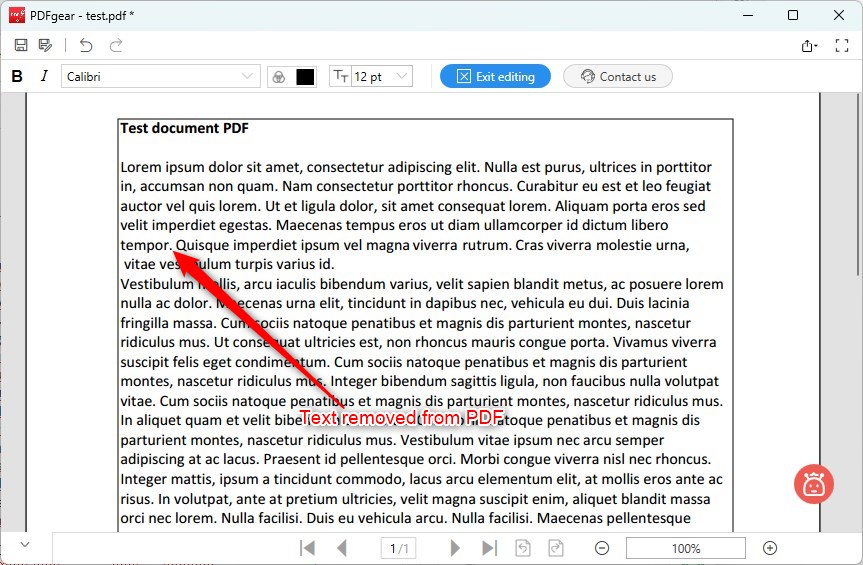Open the red AI assistant robot button
Viewport: 863px width, 565px height.
[813, 484]
